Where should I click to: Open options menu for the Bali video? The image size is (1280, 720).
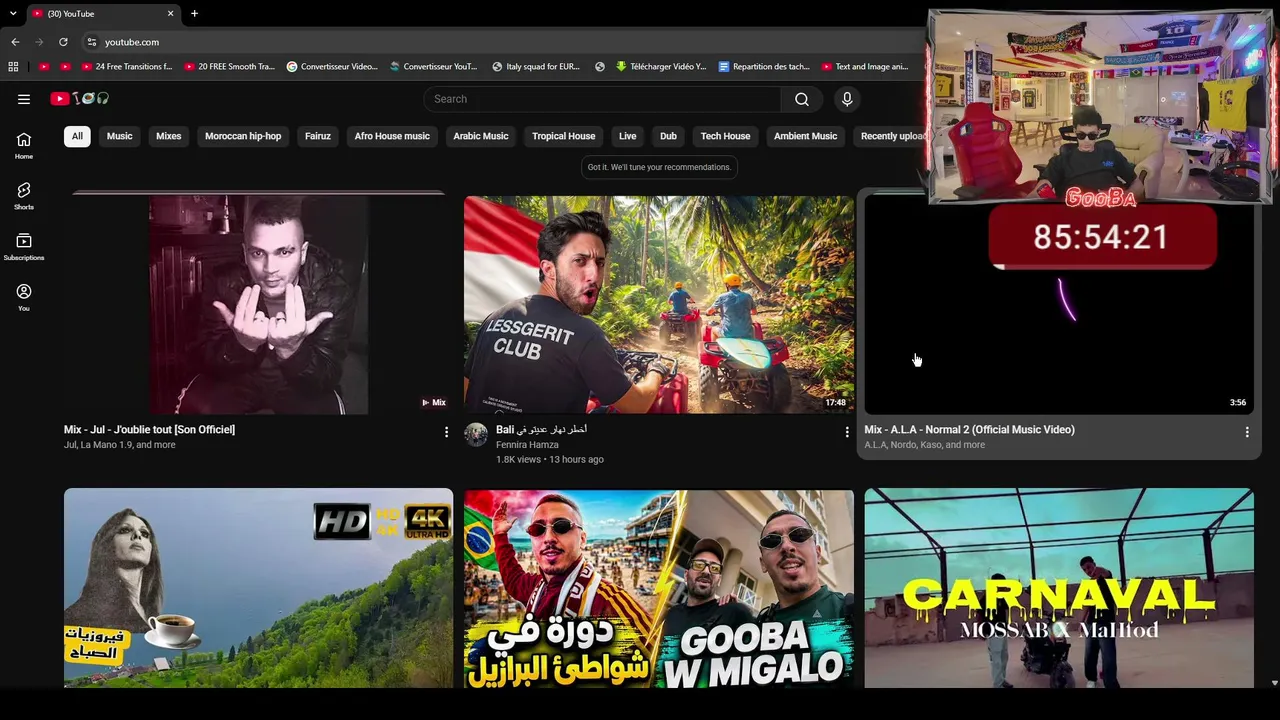point(847,432)
